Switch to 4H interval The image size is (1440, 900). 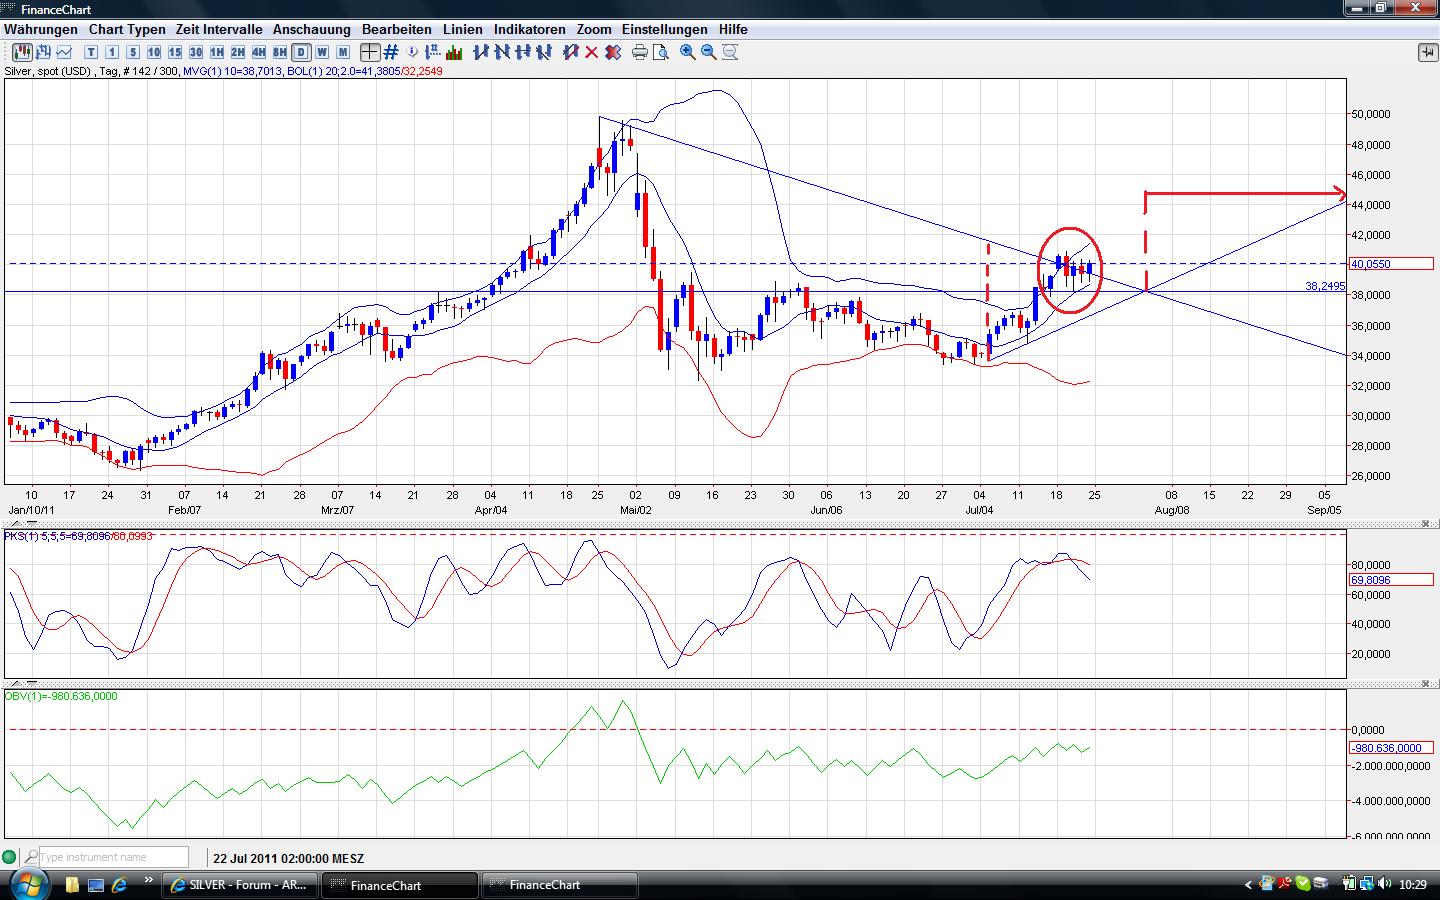(259, 52)
